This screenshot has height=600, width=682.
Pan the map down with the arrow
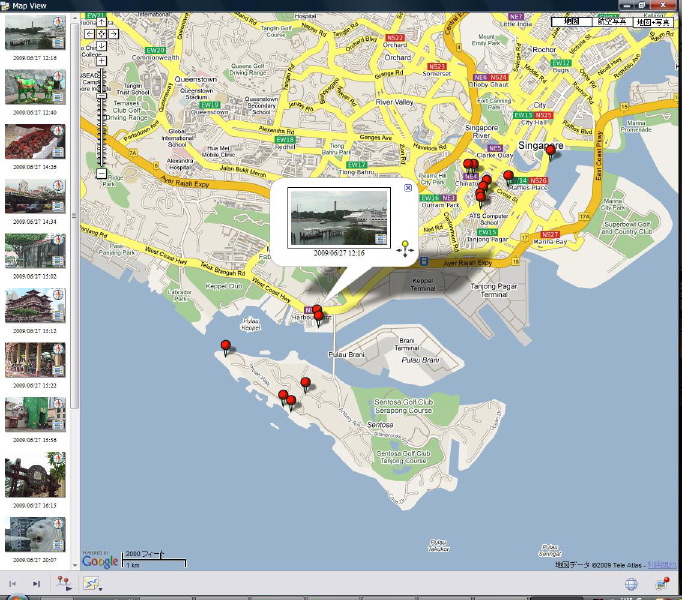(x=101, y=47)
